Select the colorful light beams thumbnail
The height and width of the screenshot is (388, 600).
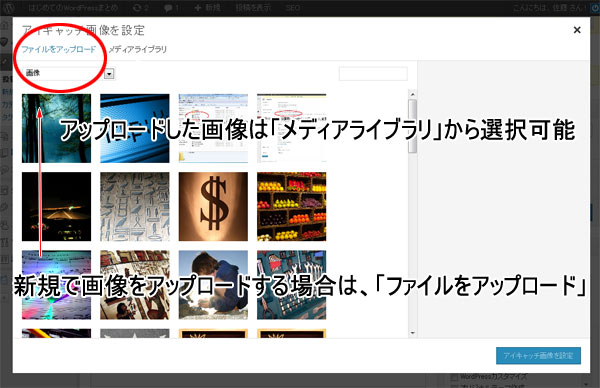point(56,285)
